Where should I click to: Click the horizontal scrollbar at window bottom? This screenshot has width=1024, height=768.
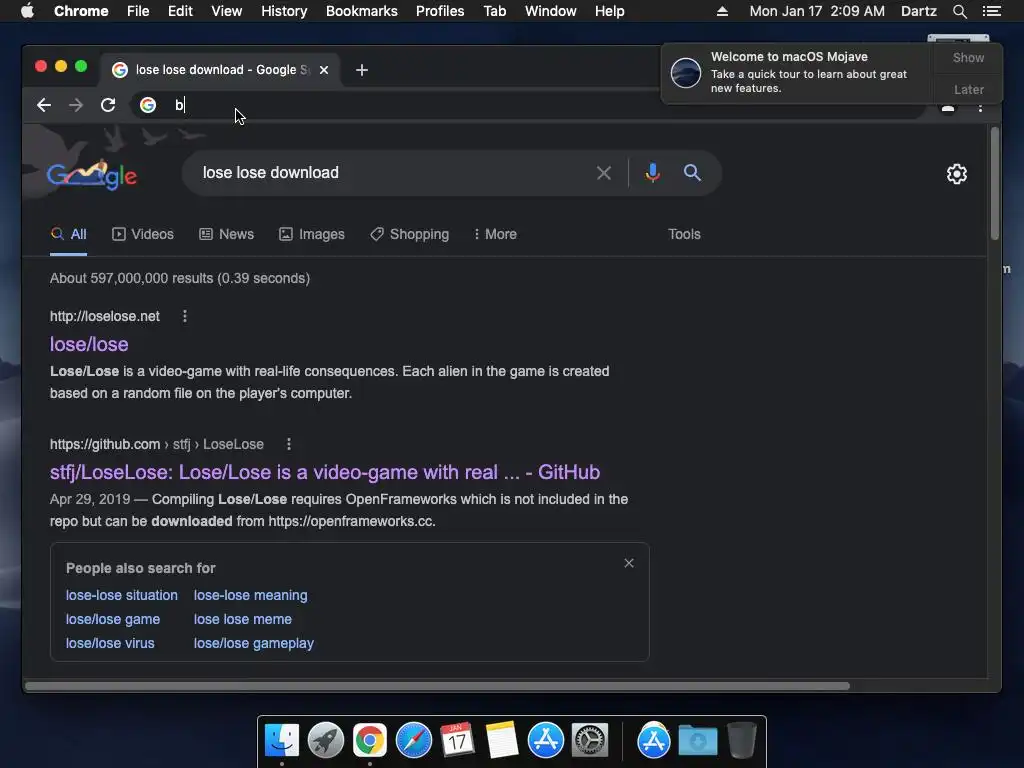click(438, 686)
